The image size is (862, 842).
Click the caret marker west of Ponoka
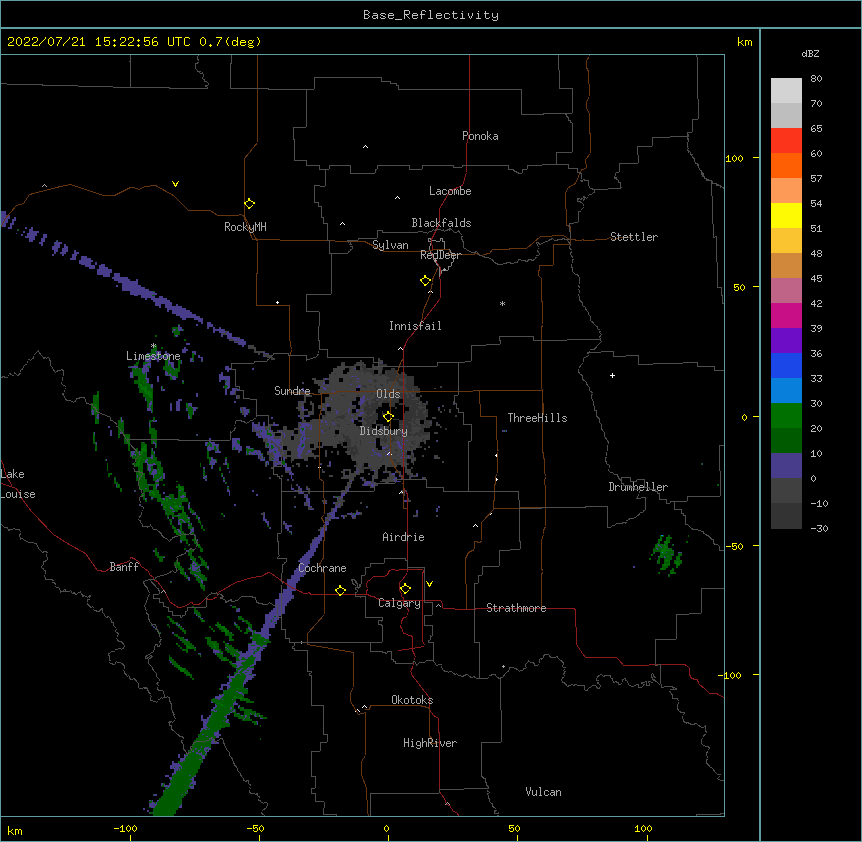click(x=365, y=147)
